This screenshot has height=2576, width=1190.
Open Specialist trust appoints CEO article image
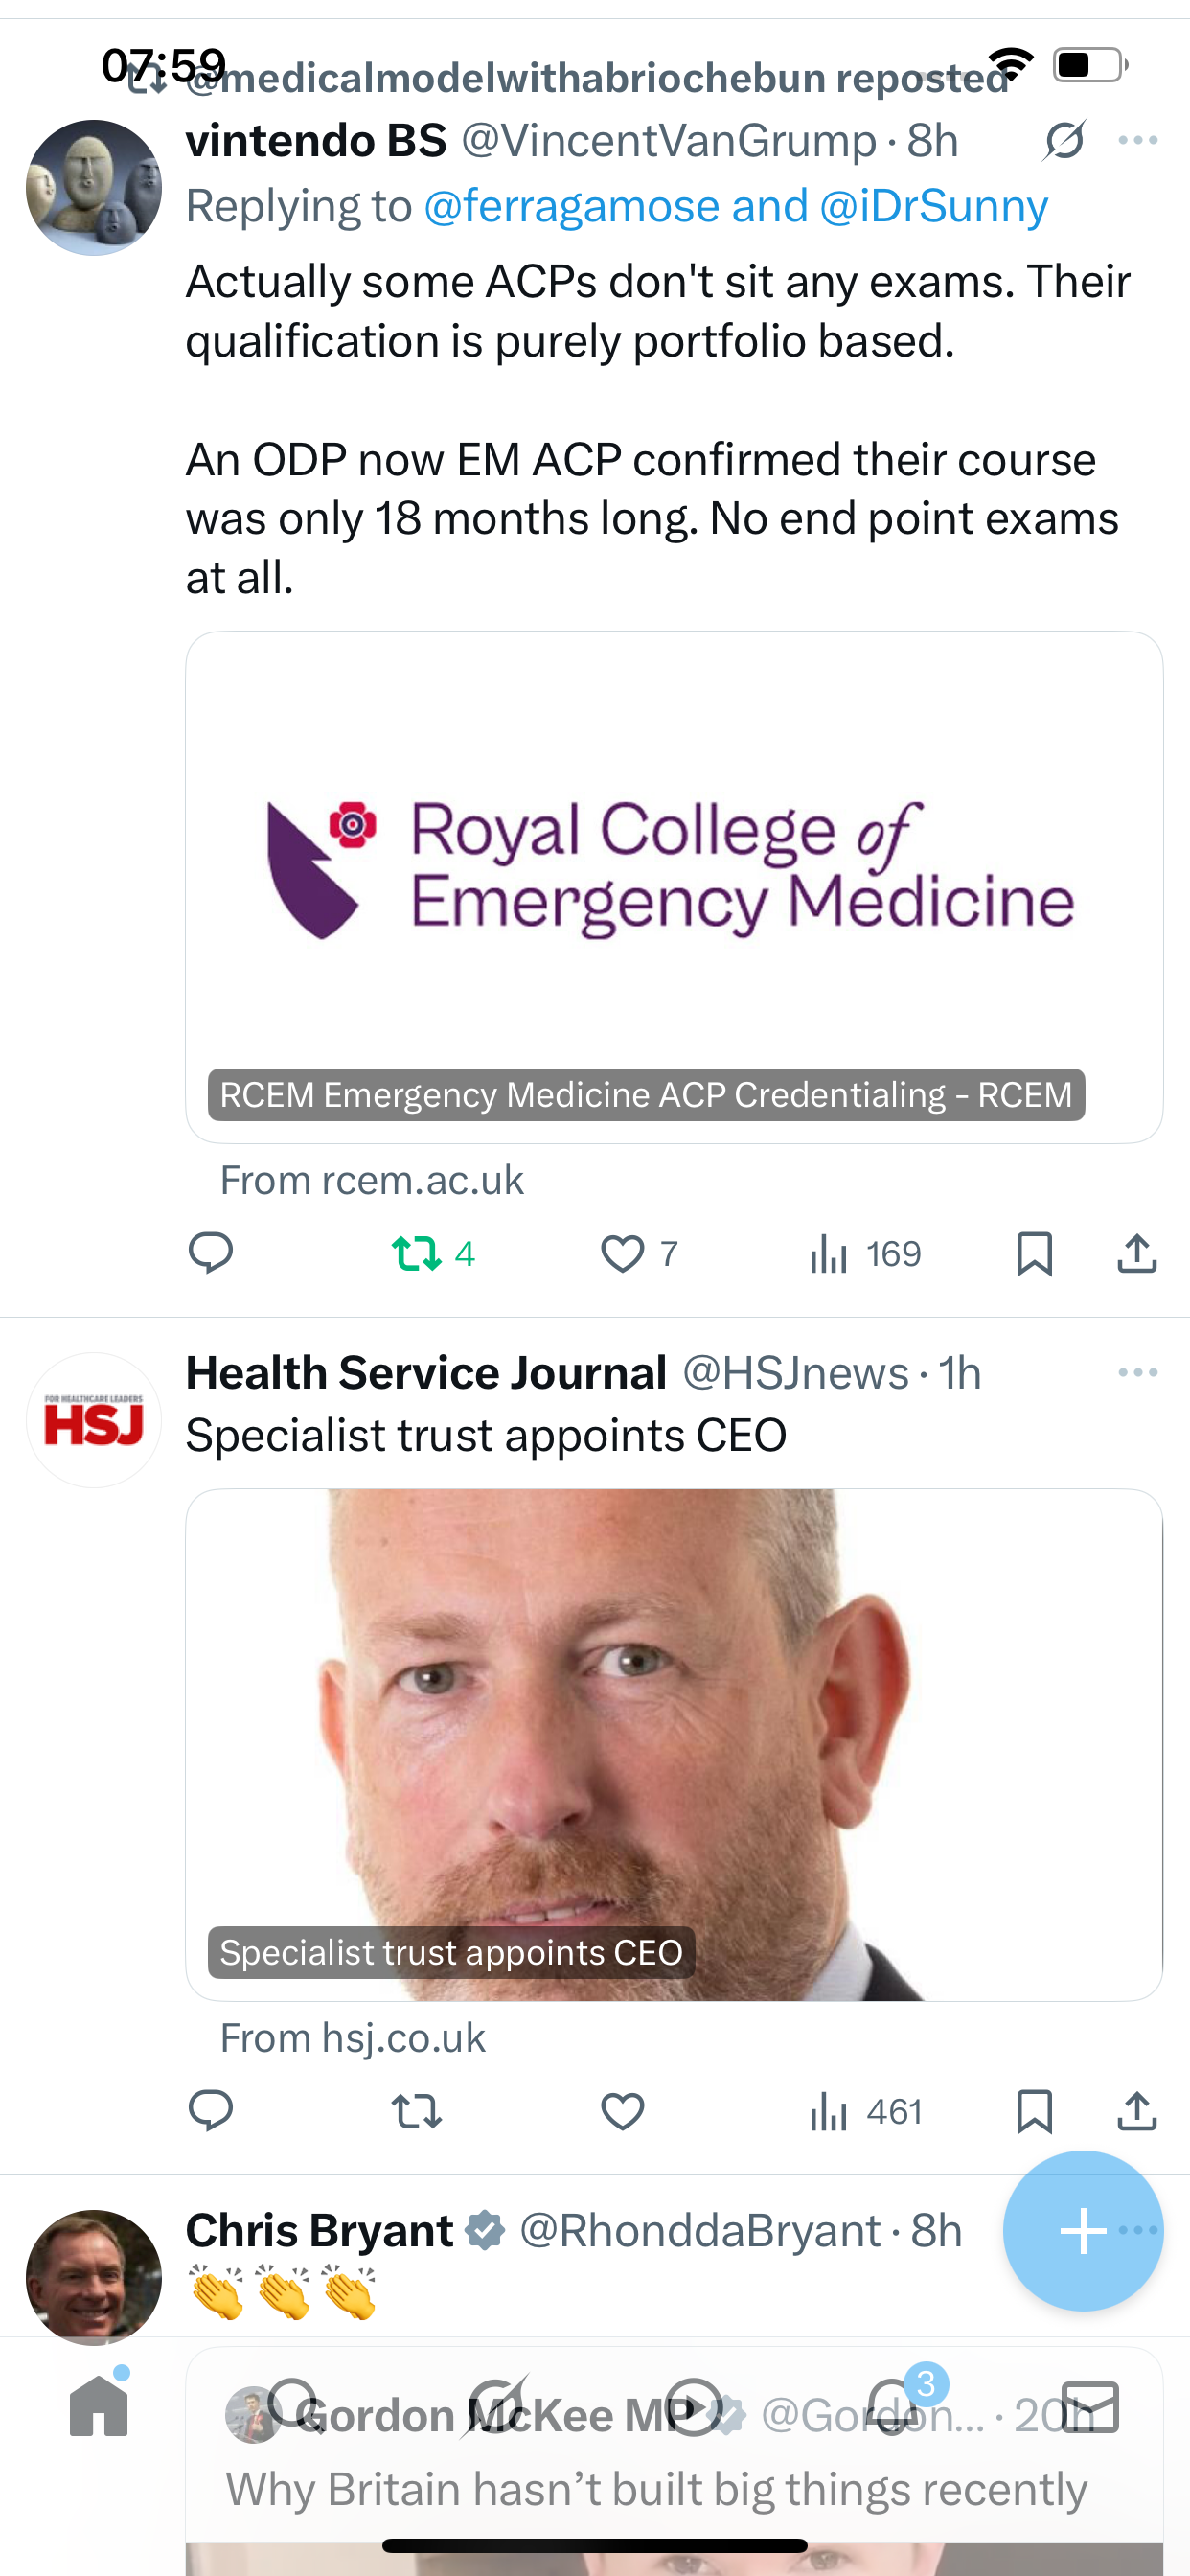point(674,1745)
